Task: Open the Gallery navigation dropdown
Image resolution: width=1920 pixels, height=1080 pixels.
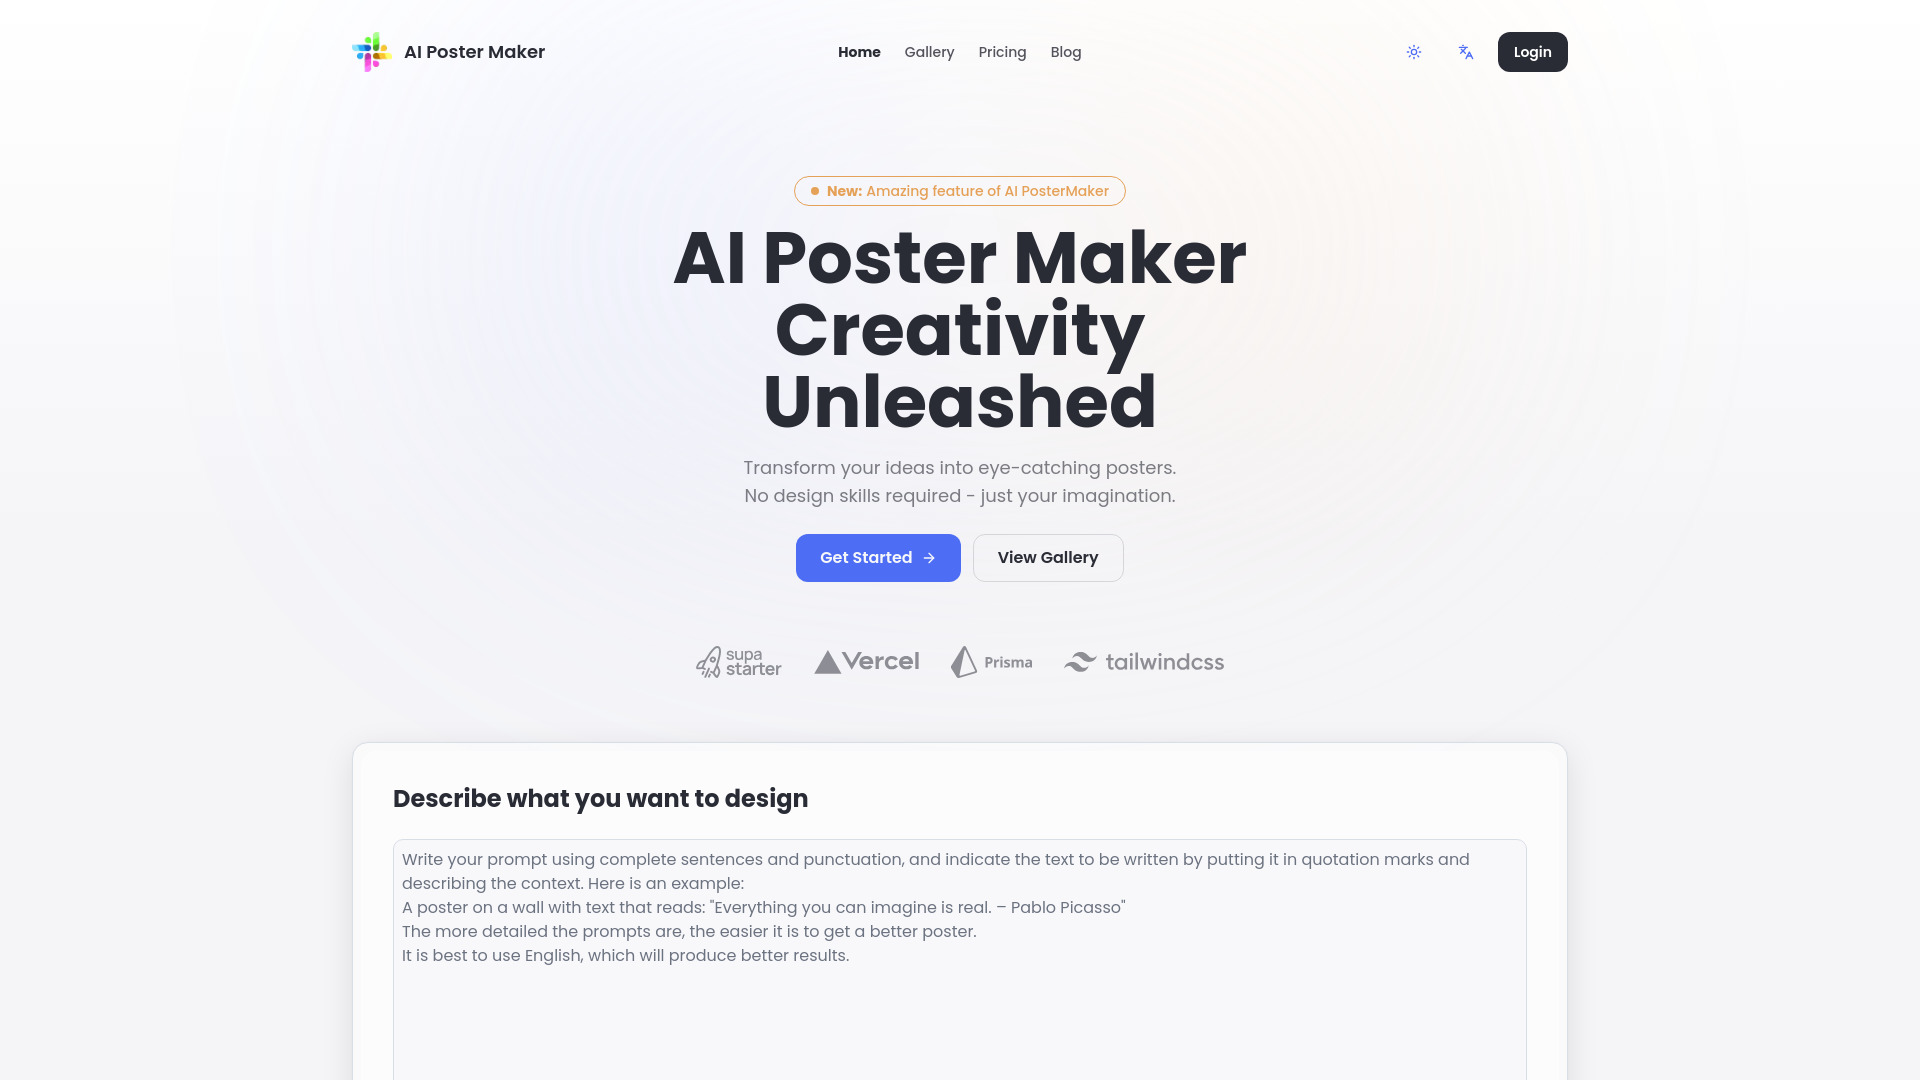Action: 930,51
